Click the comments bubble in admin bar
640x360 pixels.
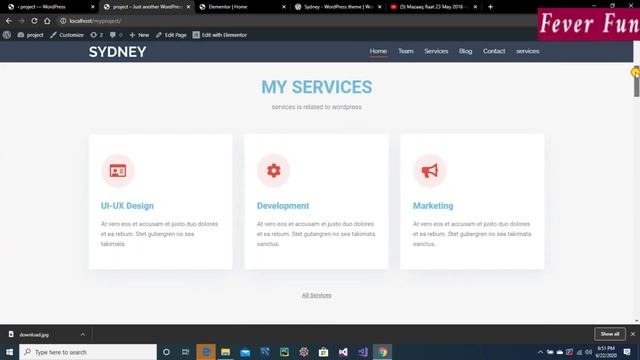[116, 35]
